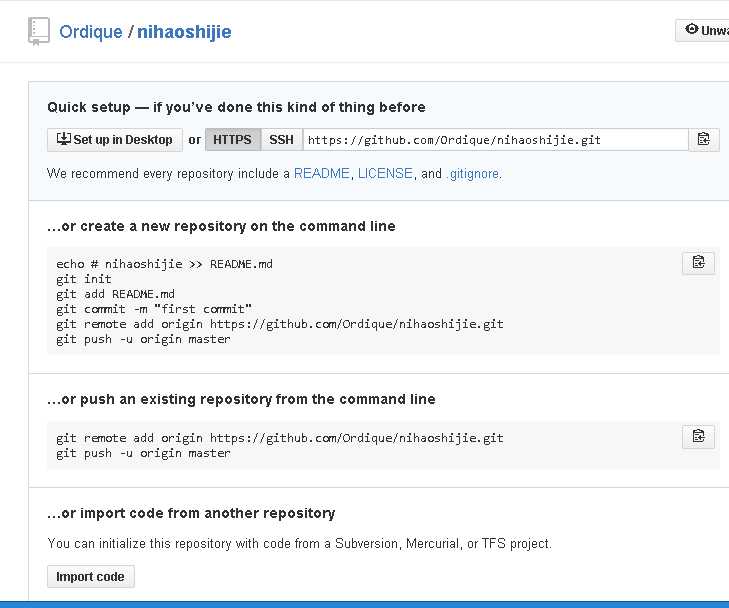The width and height of the screenshot is (729, 608).
Task: Click the 'git commit -m "first commit"' line
Action: point(154,309)
